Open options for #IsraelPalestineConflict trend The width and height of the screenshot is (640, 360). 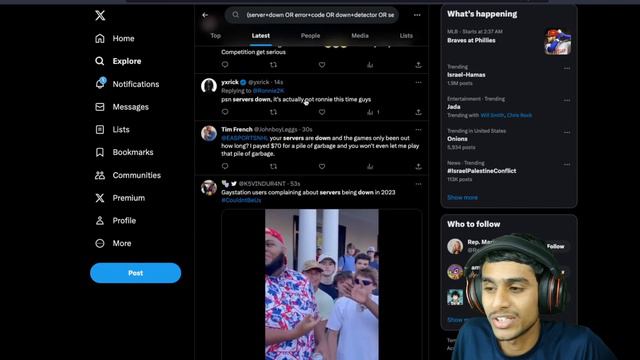(x=567, y=164)
